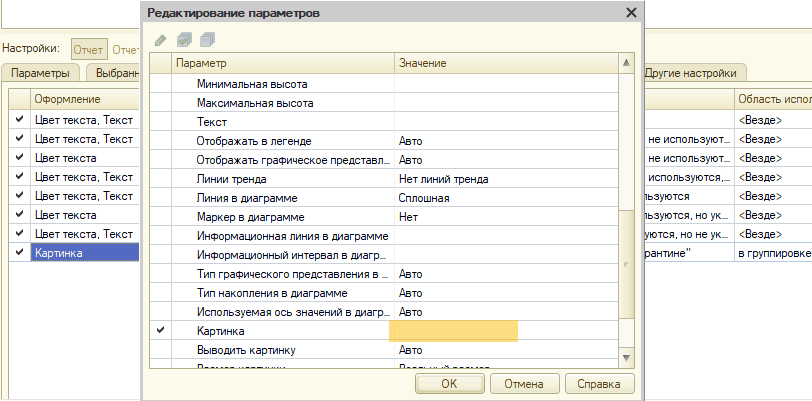Click the Сплошная line value

click(424, 198)
